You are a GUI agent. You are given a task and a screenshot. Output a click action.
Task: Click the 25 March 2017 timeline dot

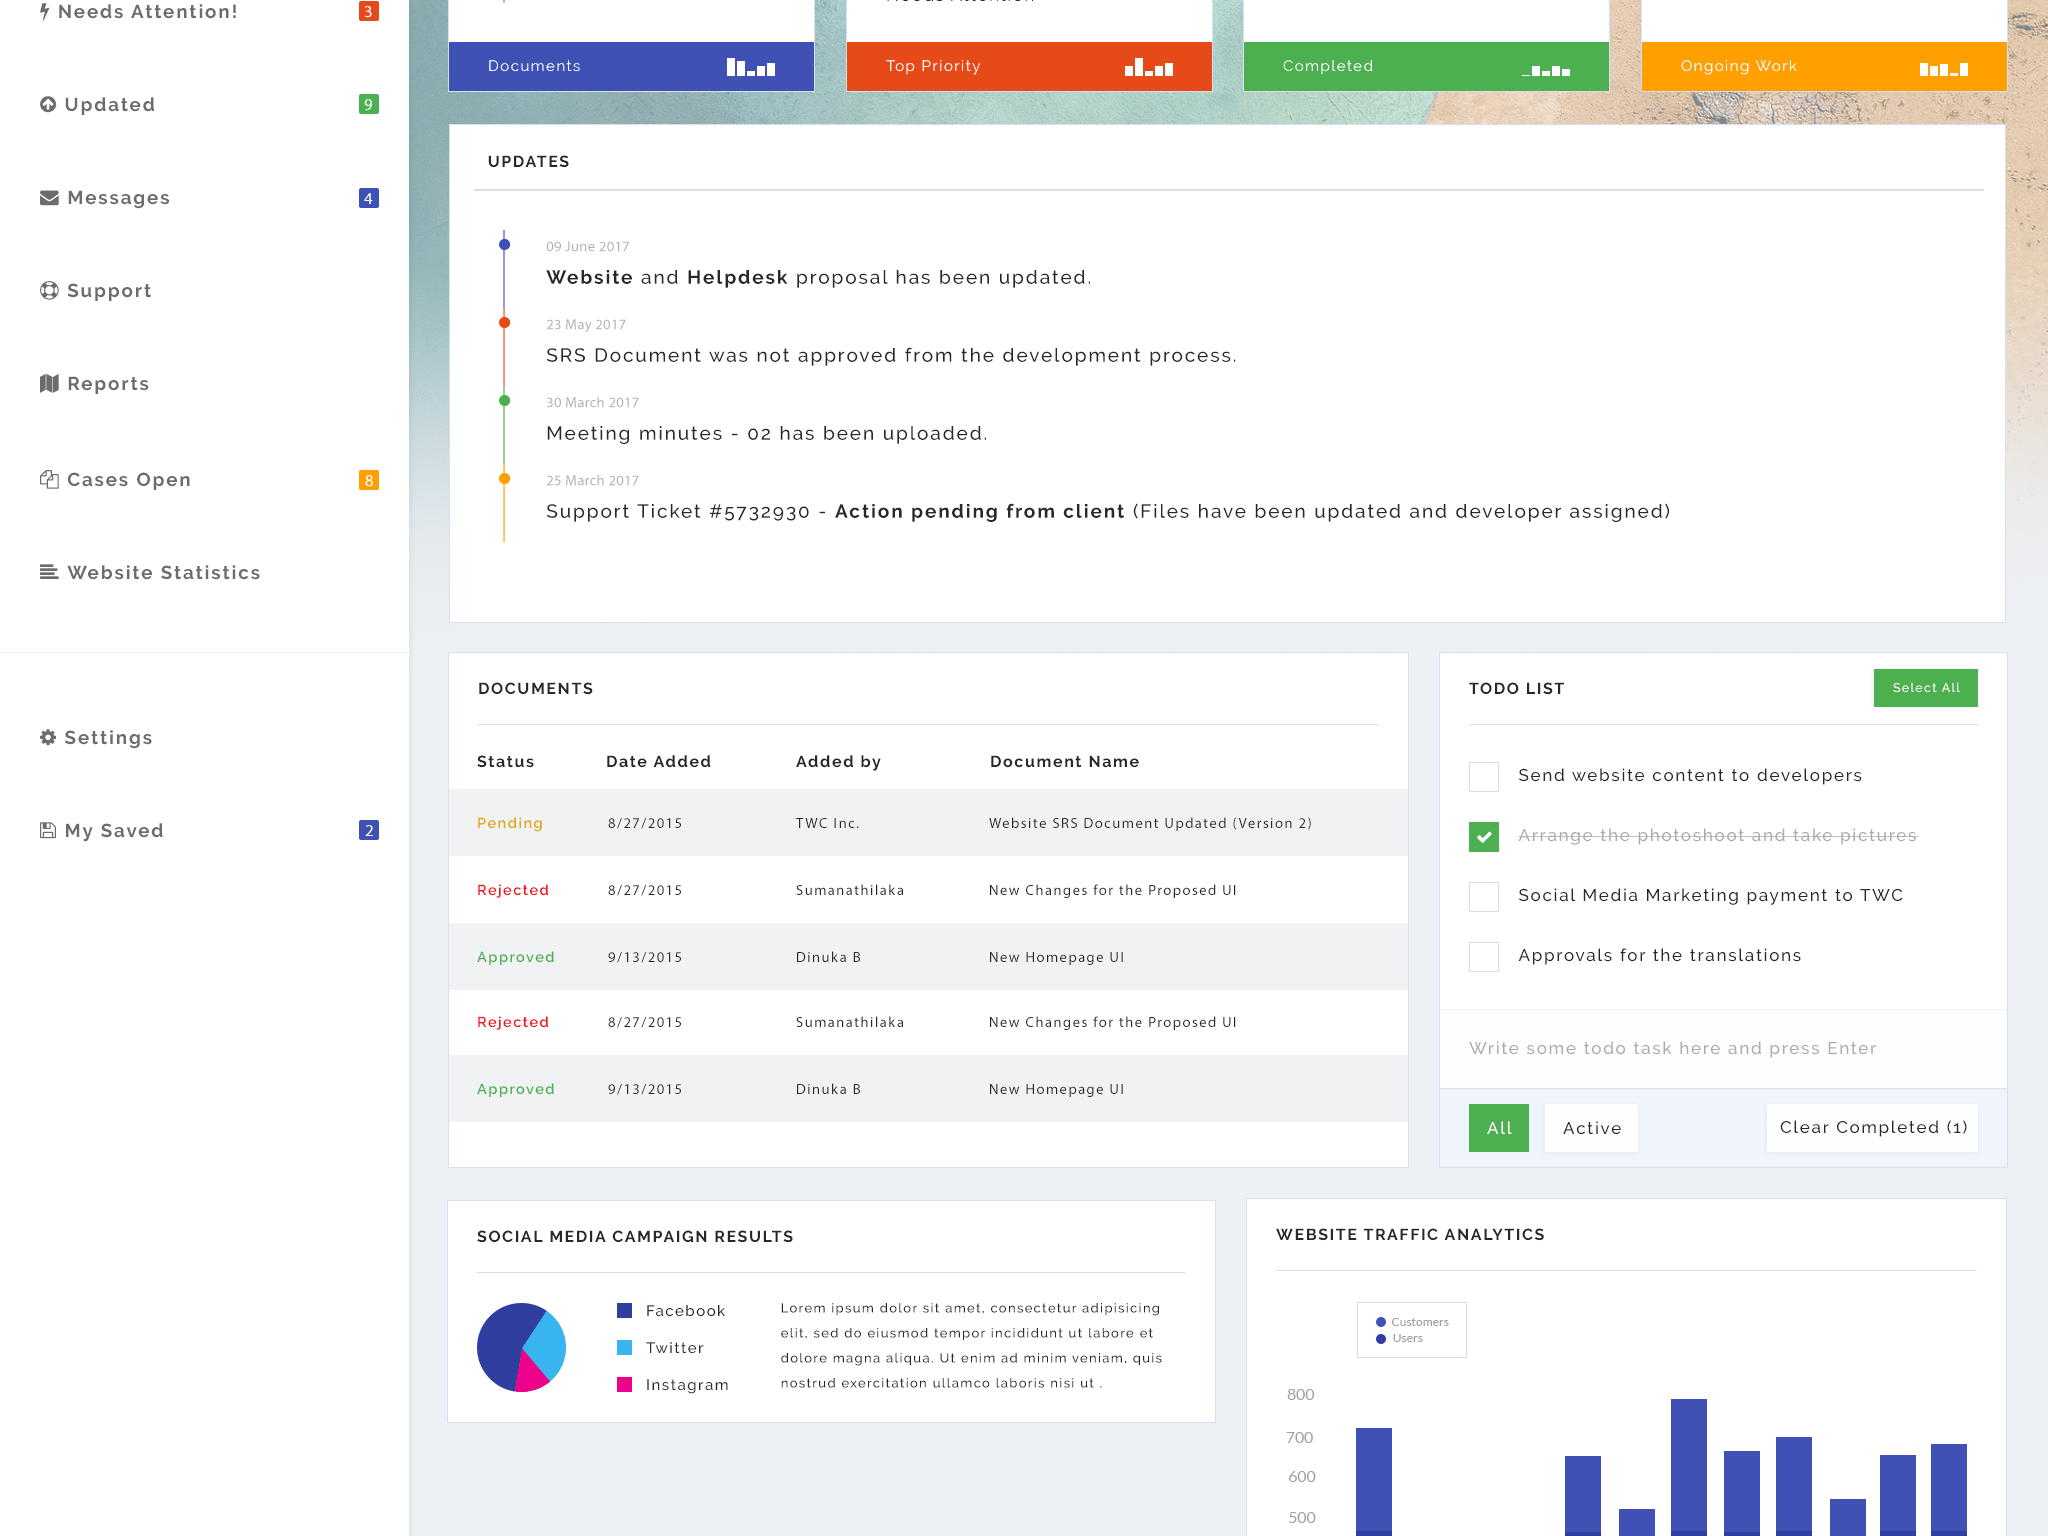click(505, 478)
